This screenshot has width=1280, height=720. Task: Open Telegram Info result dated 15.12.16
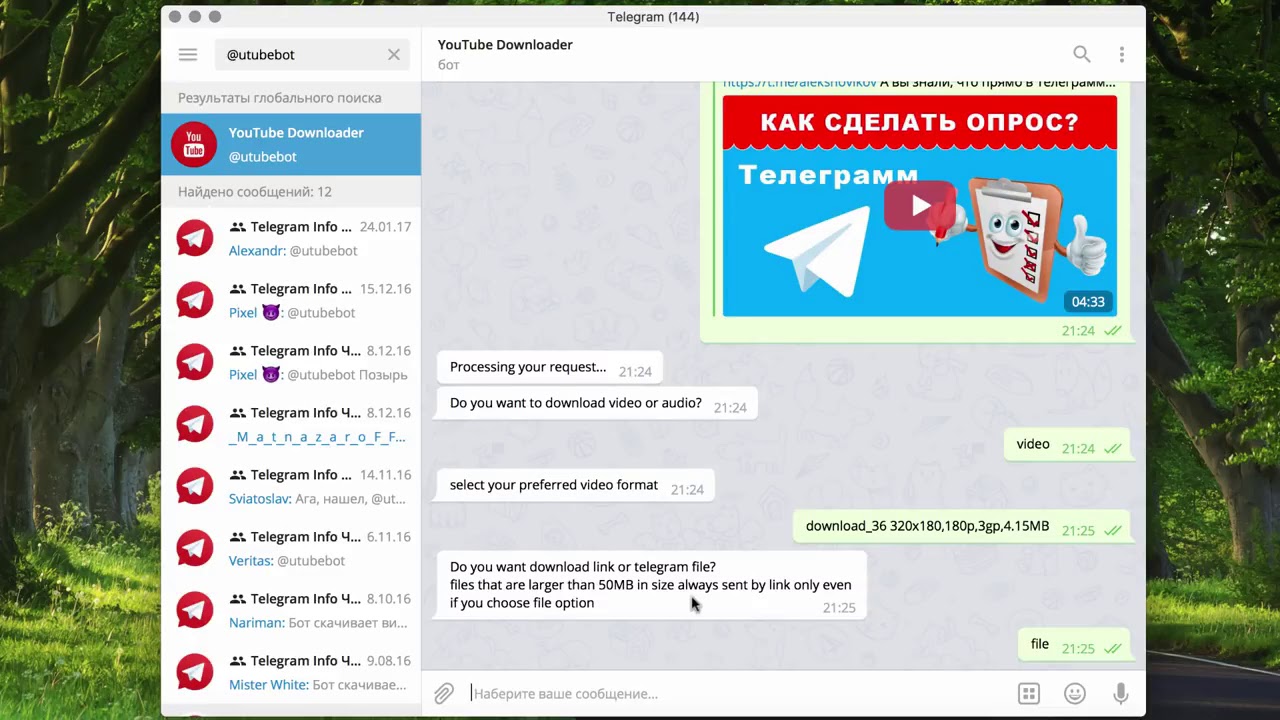291,300
